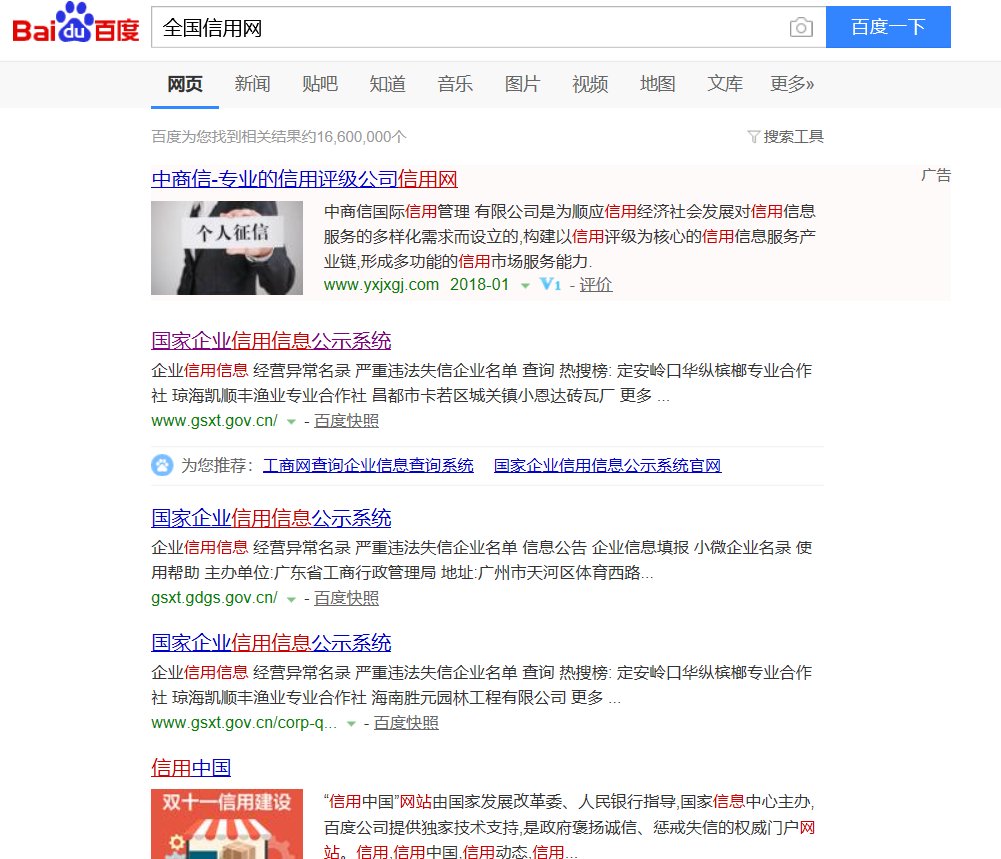Click the camera icon in the search box
1001x859 pixels.
pos(801,27)
